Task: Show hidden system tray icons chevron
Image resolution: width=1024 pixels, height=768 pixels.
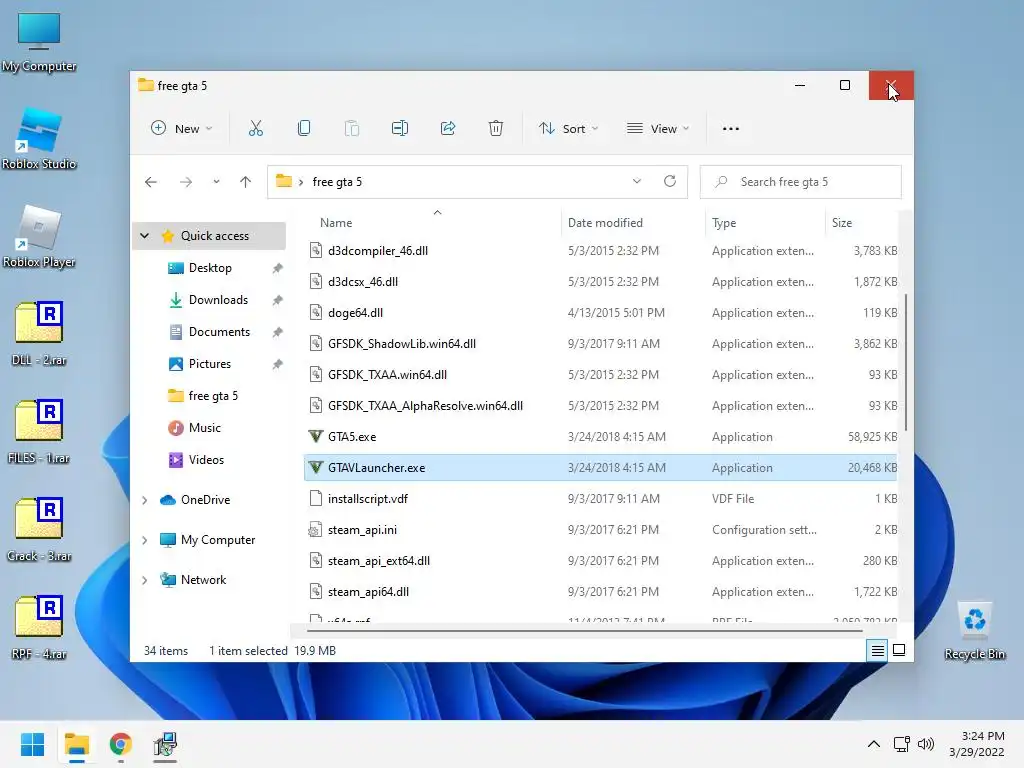Action: tap(874, 744)
